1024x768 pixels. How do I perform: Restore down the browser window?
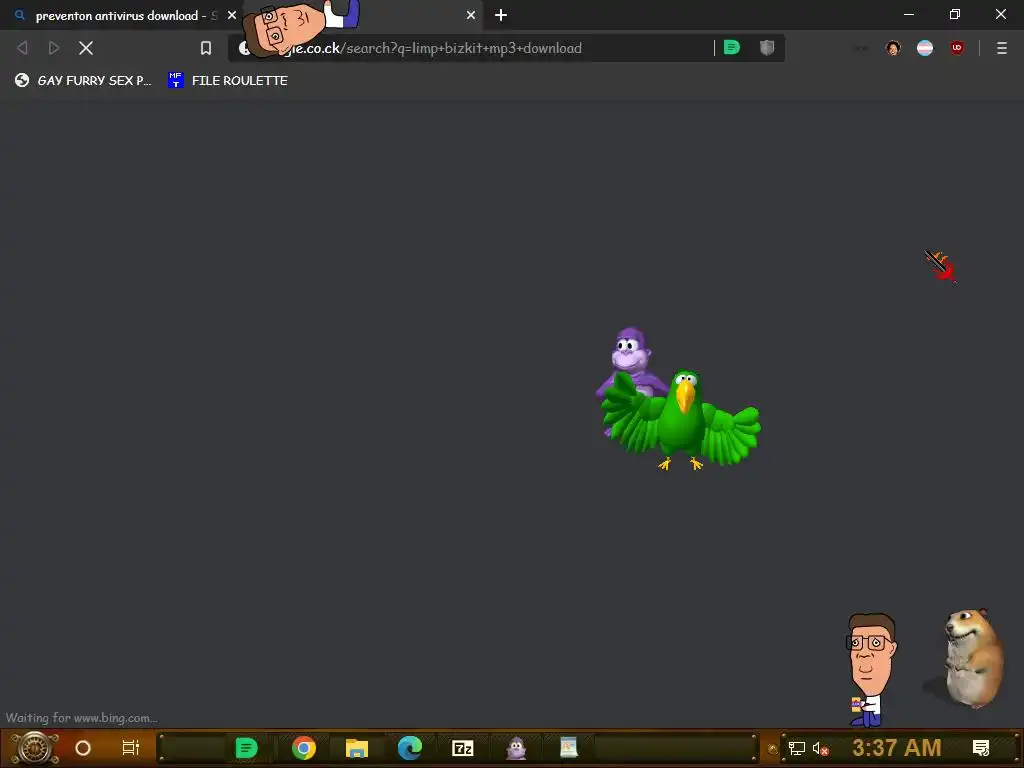click(955, 14)
